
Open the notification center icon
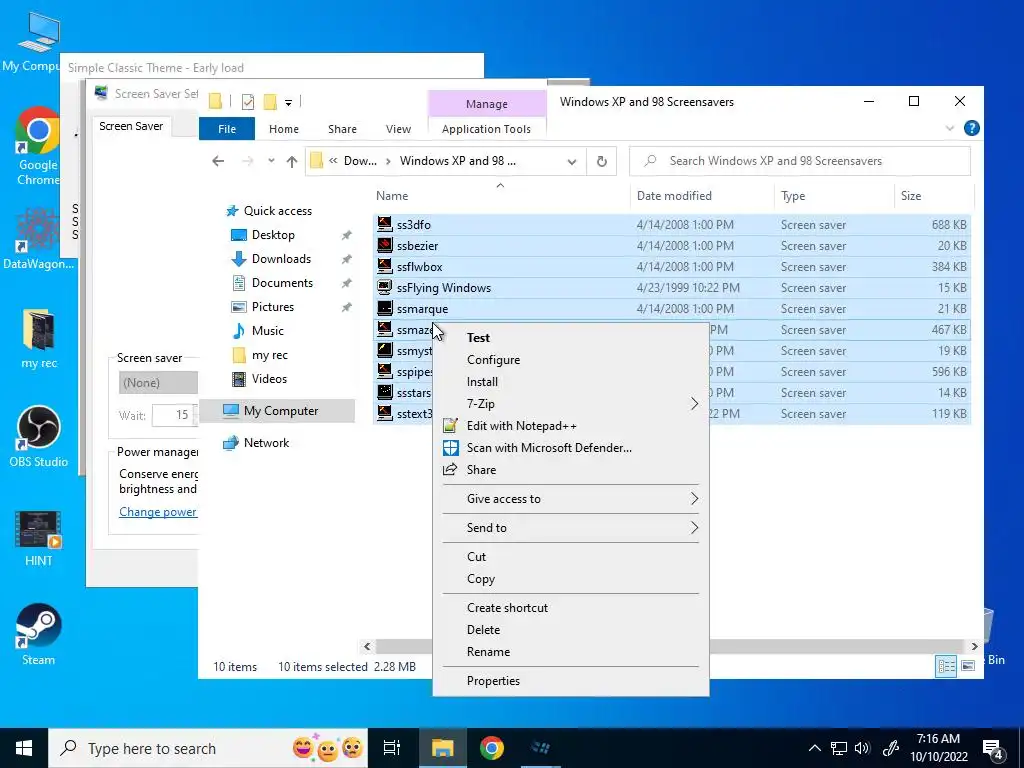993,749
